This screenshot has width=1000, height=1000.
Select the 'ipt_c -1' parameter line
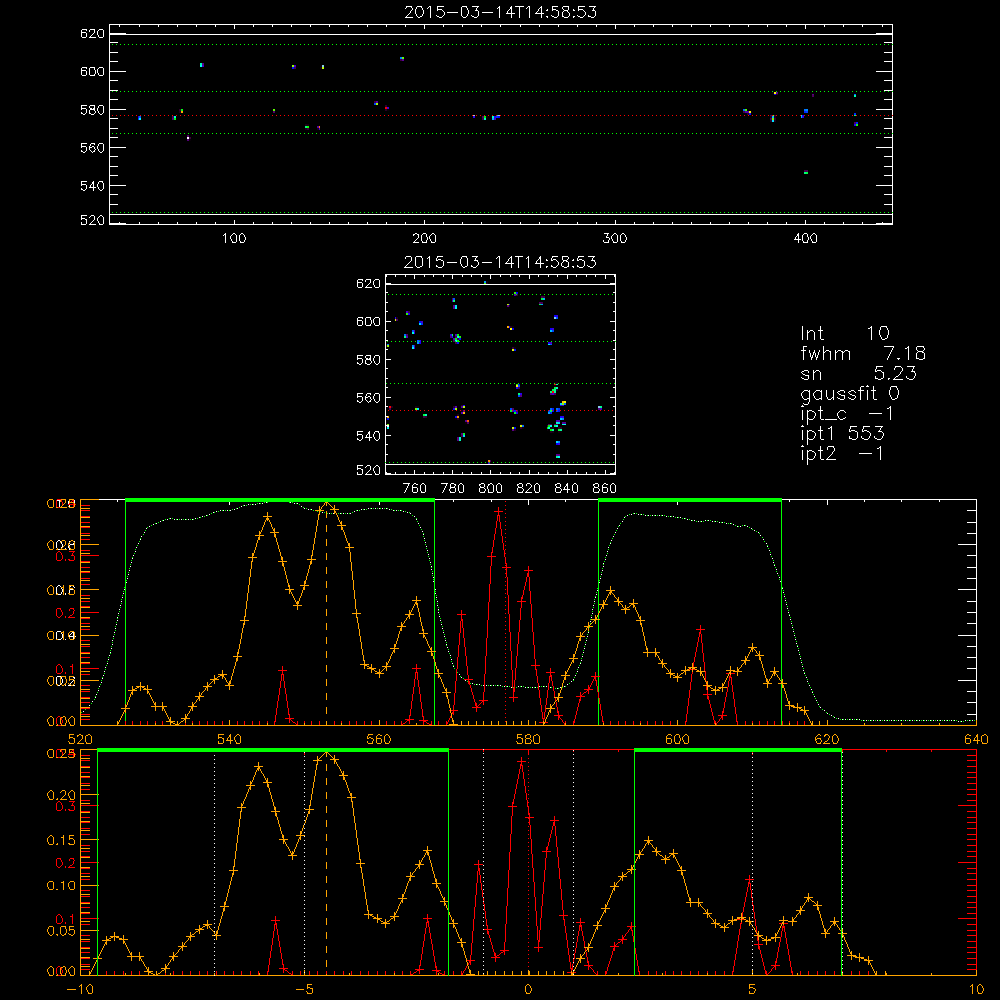847,414
